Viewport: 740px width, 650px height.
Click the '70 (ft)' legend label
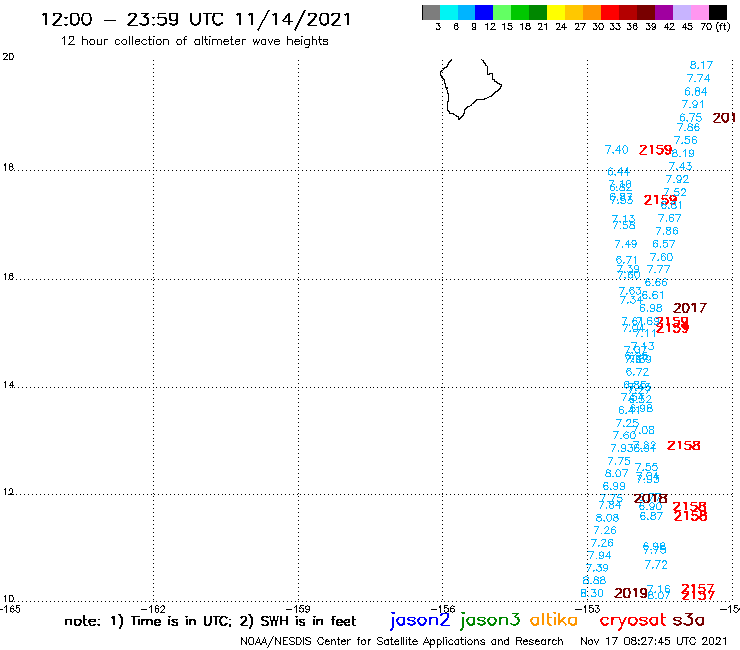715,27
